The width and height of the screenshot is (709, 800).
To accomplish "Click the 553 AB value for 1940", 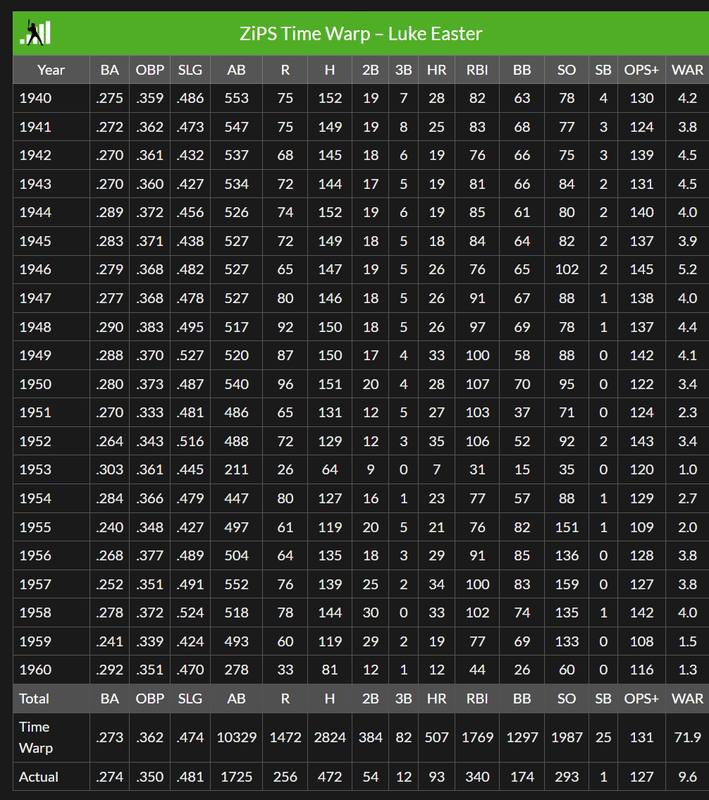I will click(236, 98).
